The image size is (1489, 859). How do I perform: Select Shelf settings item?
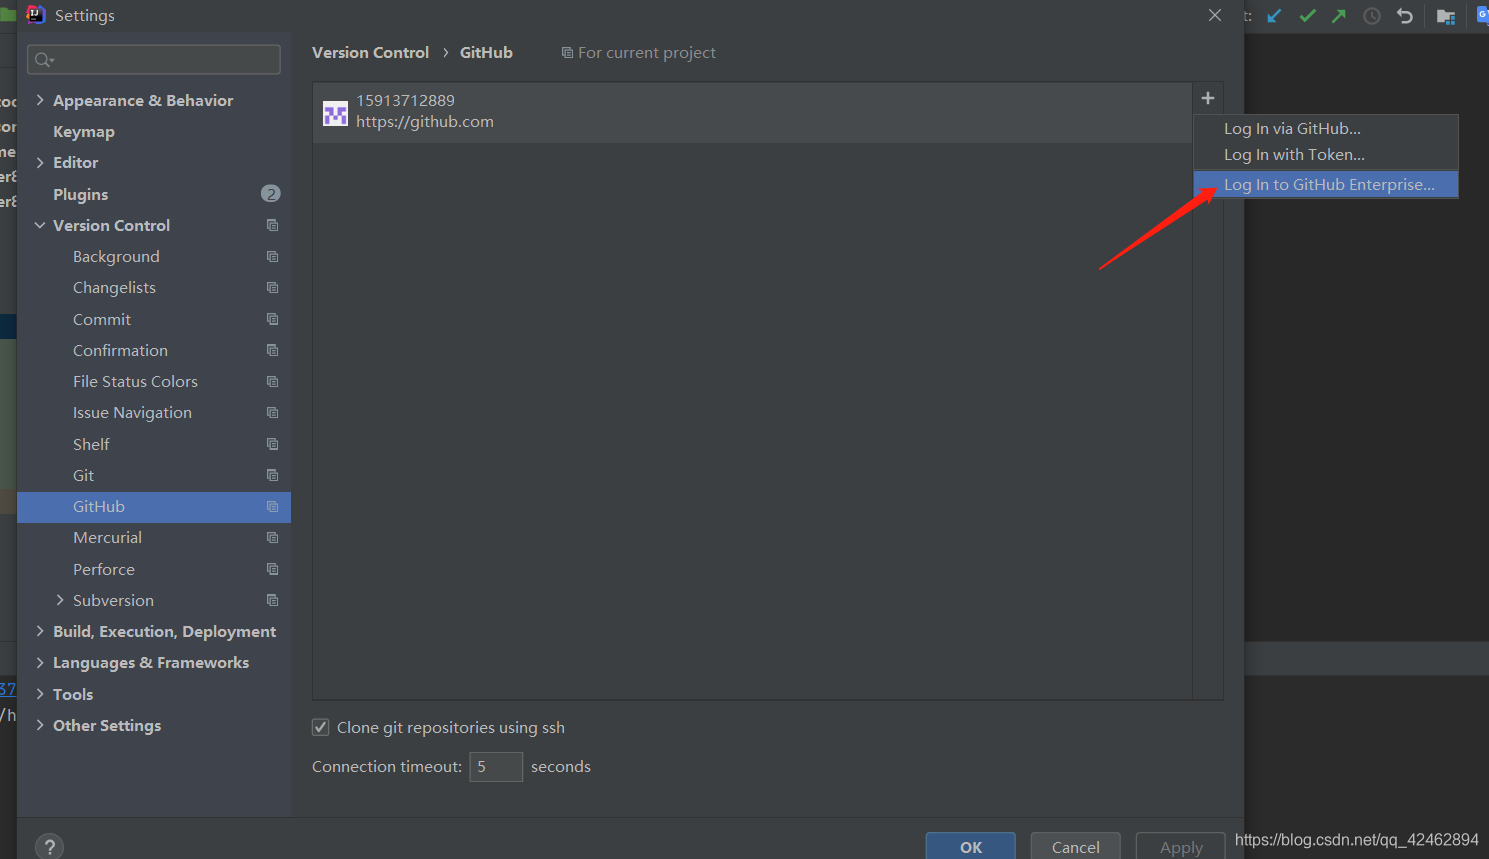(91, 444)
